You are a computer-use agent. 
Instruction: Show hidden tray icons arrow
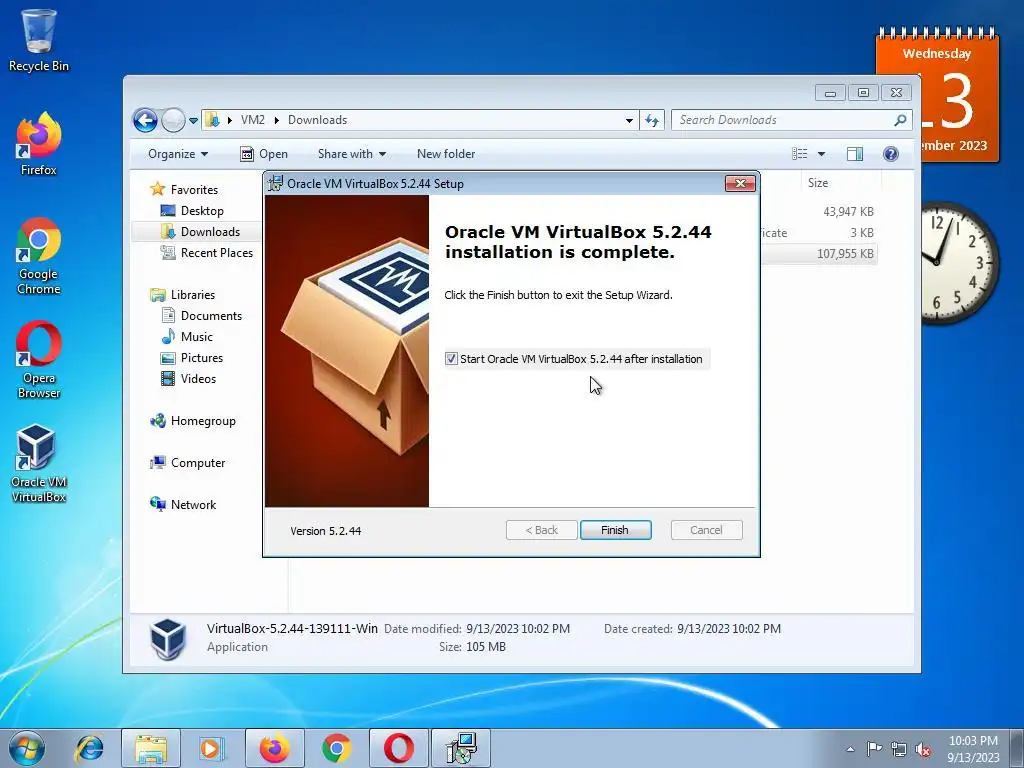(x=850, y=749)
